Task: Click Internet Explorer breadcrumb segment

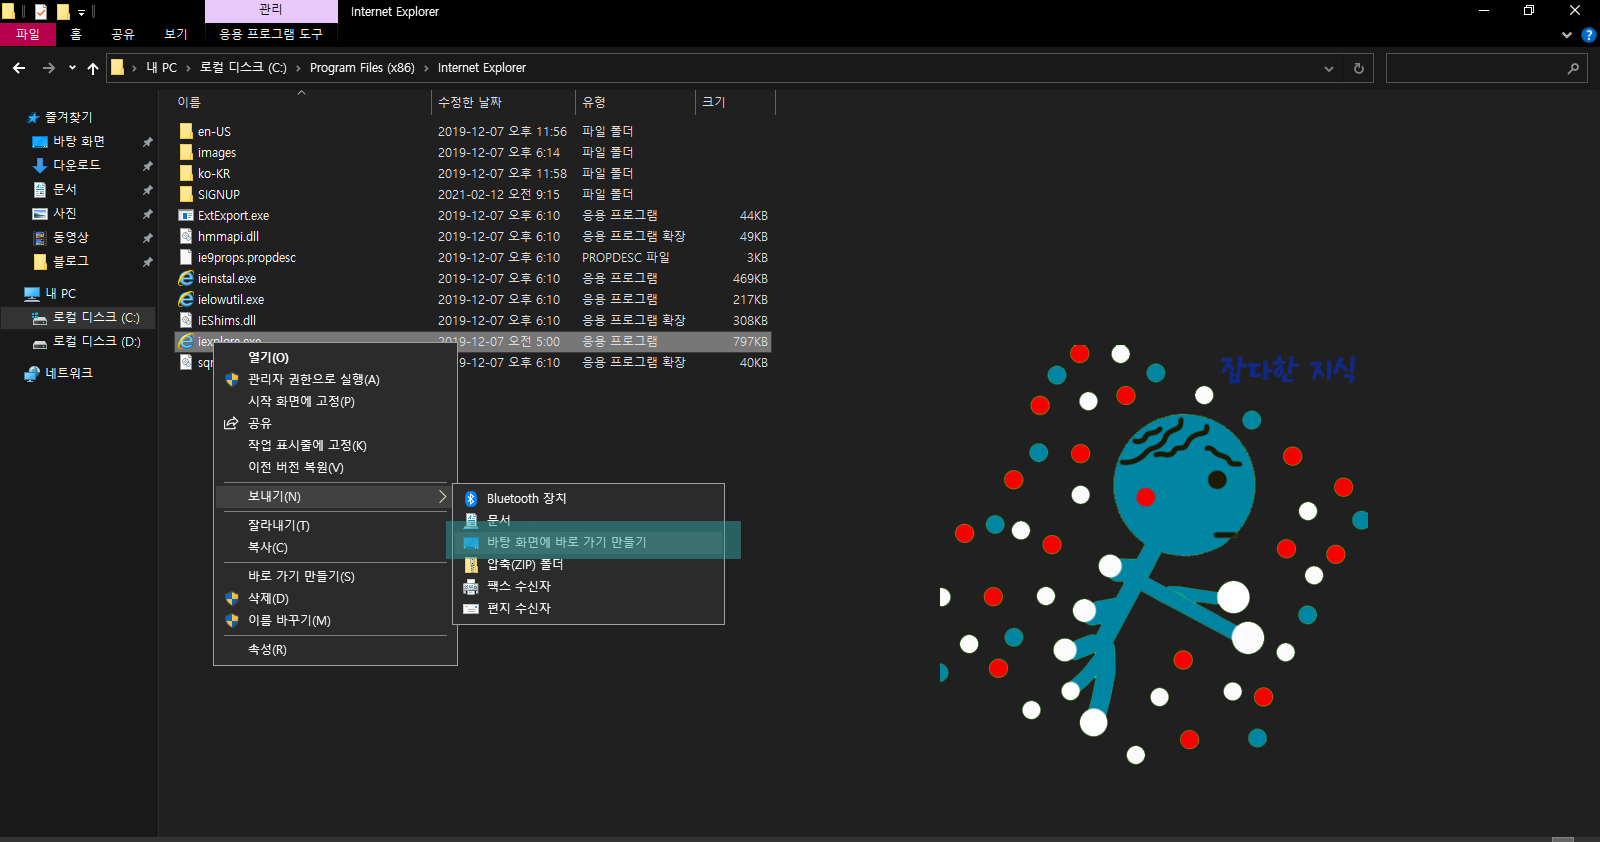Action: pos(482,68)
